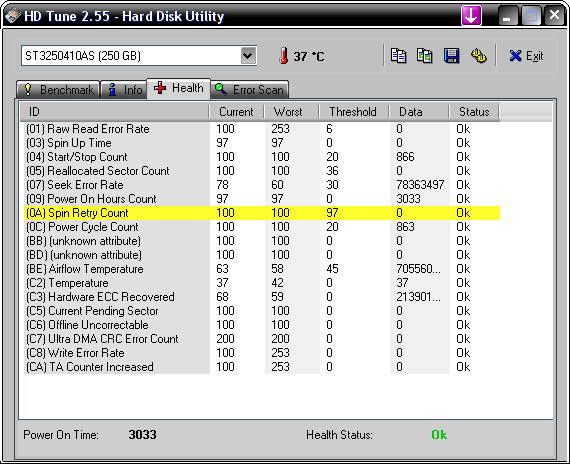Screen dimensions: 570x464
Task: Sort by the Worst column header
Action: (x=292, y=112)
